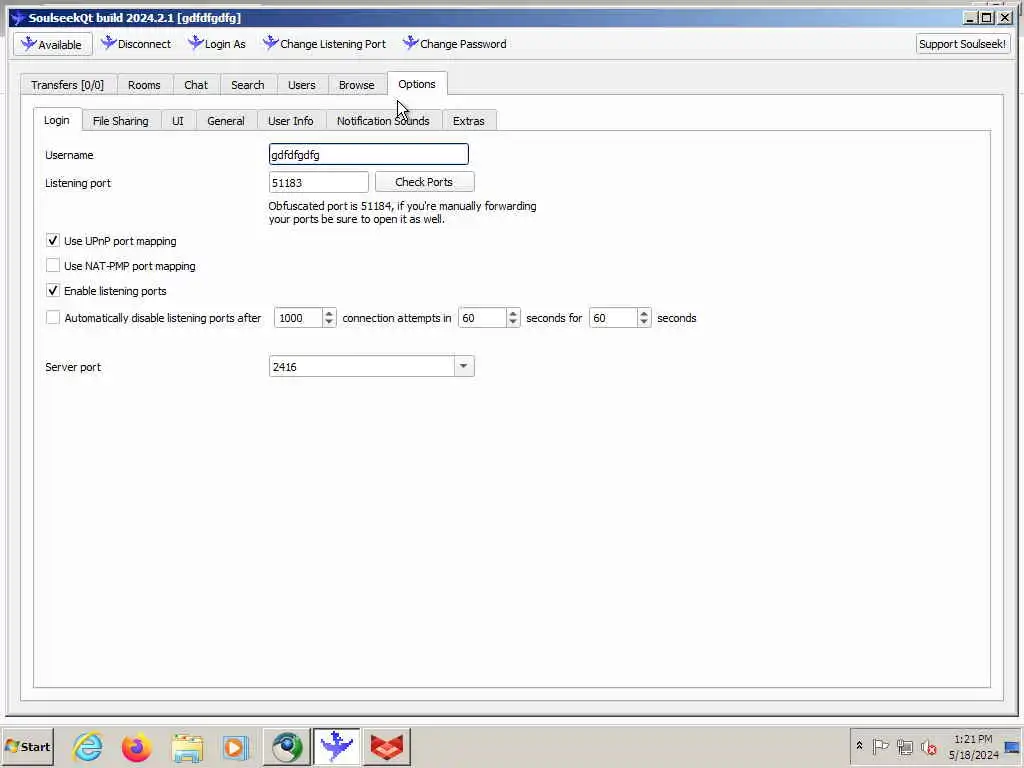Image resolution: width=1024 pixels, height=768 pixels.
Task: Open the Transfers [0/0] tab
Action: [68, 85]
